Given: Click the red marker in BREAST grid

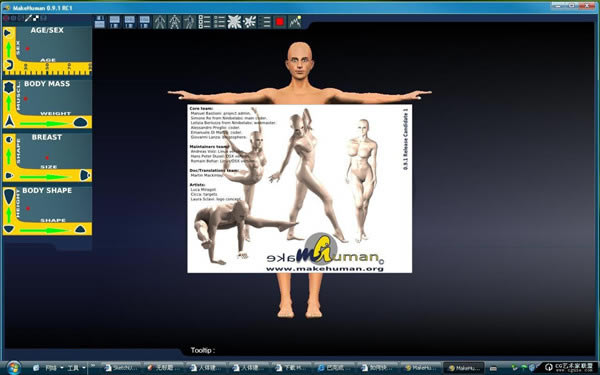Looking at the screenshot, I should point(47,158).
